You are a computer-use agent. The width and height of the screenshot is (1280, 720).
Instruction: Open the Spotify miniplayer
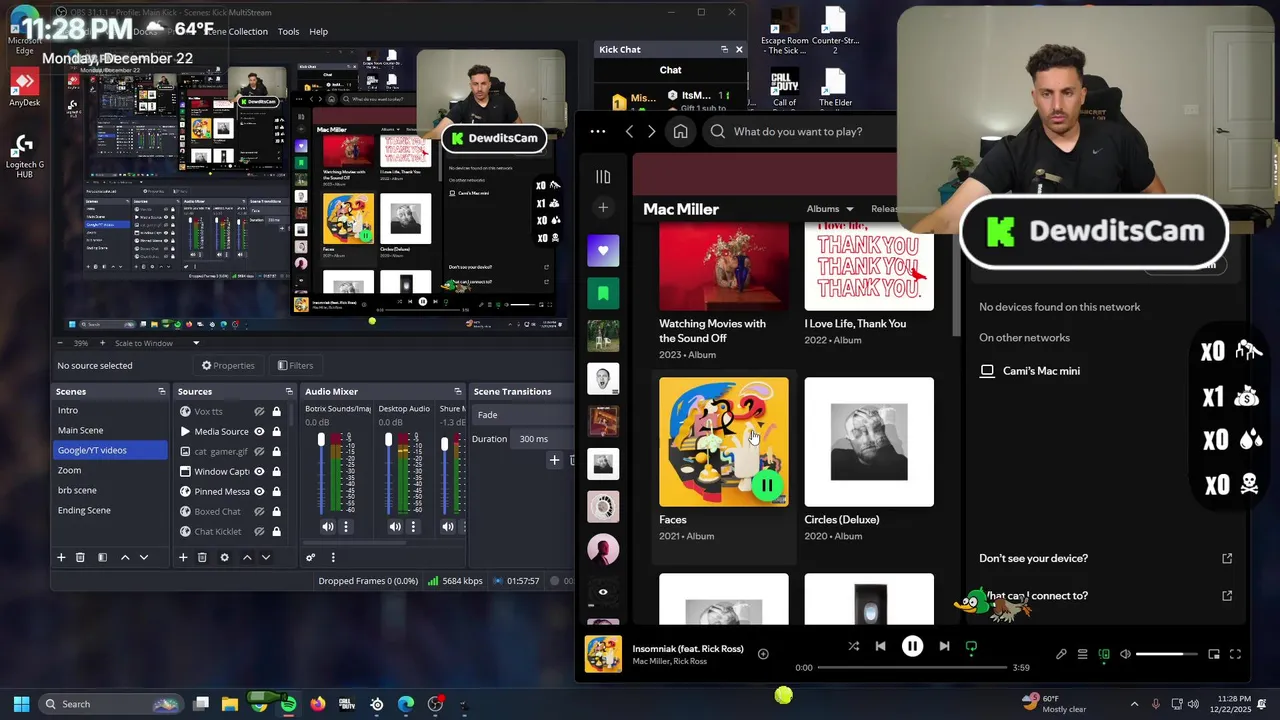click(x=1214, y=654)
